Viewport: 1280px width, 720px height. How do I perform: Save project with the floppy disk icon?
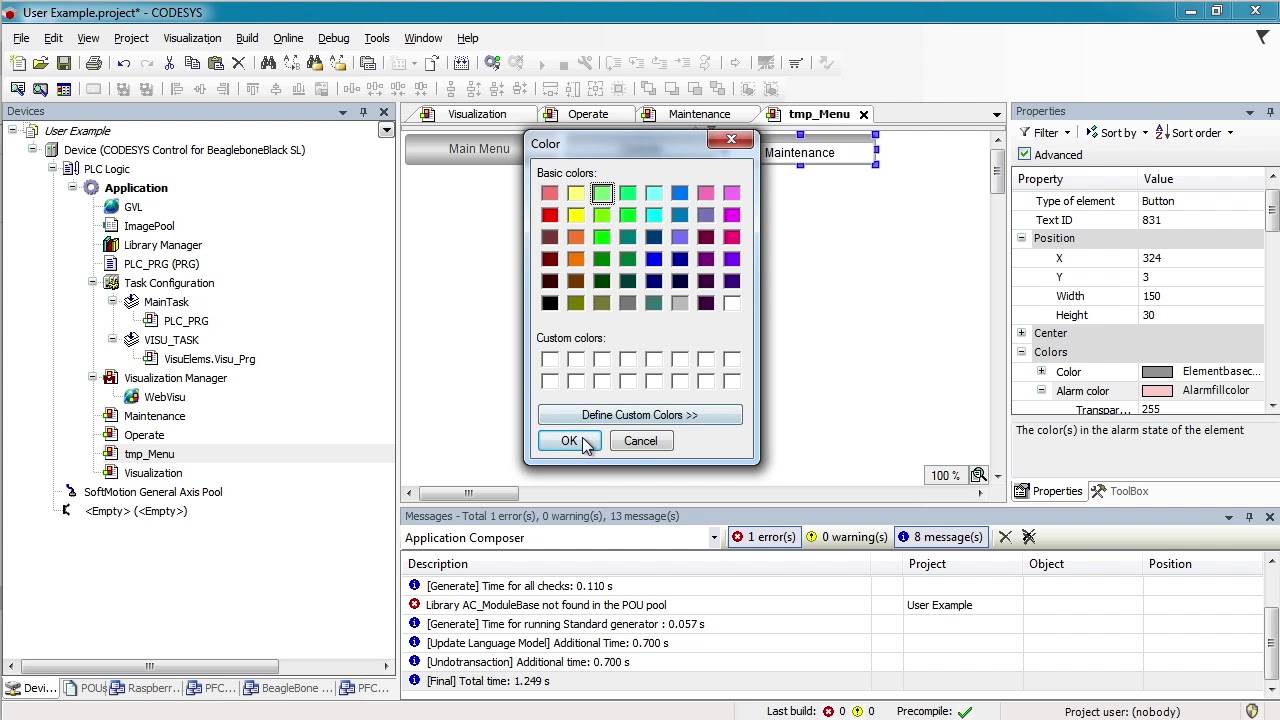[x=63, y=63]
